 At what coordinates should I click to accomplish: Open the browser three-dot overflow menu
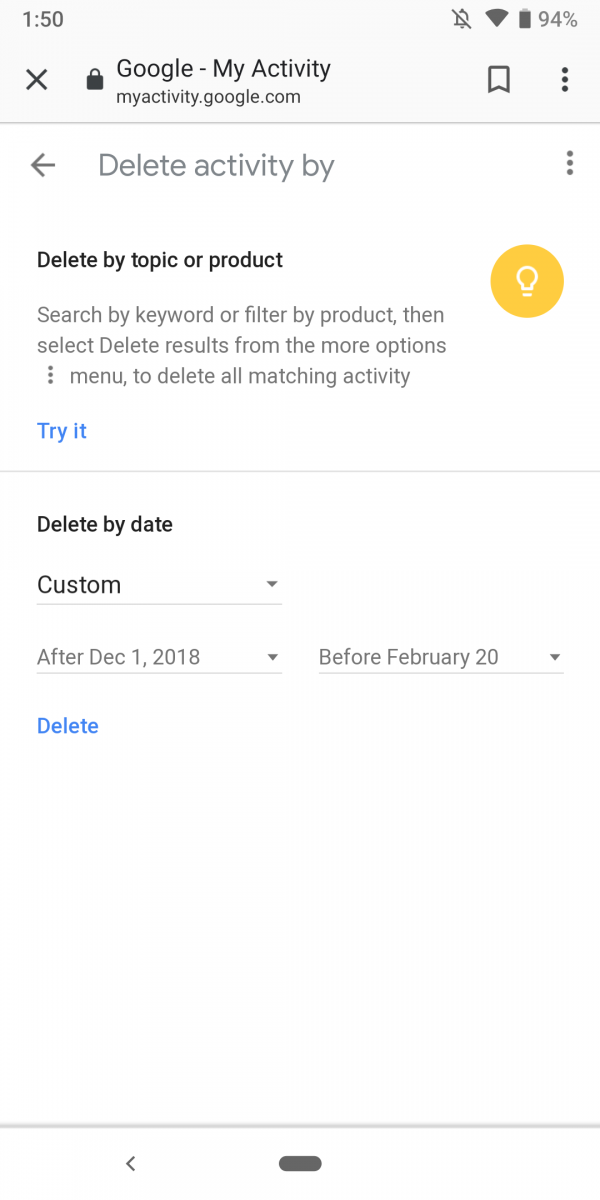[x=565, y=80]
